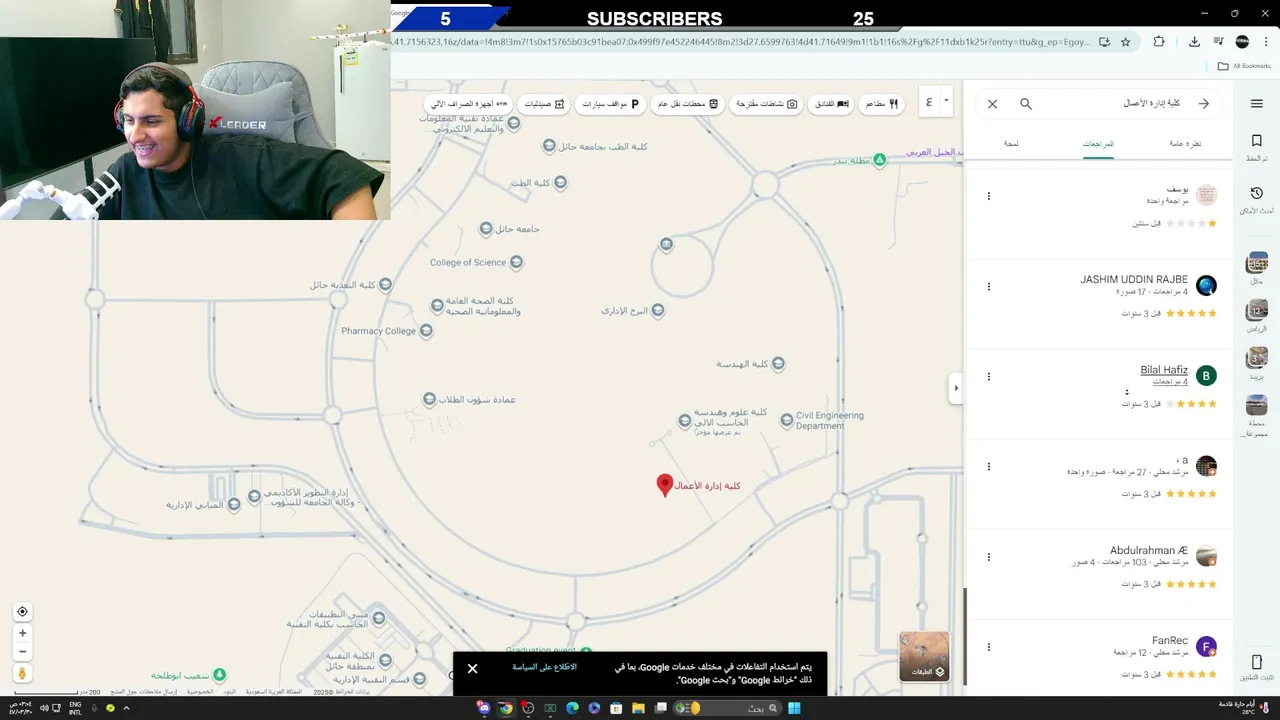Expand the account dropdown arrow beside ع

pyautogui.click(x=946, y=101)
